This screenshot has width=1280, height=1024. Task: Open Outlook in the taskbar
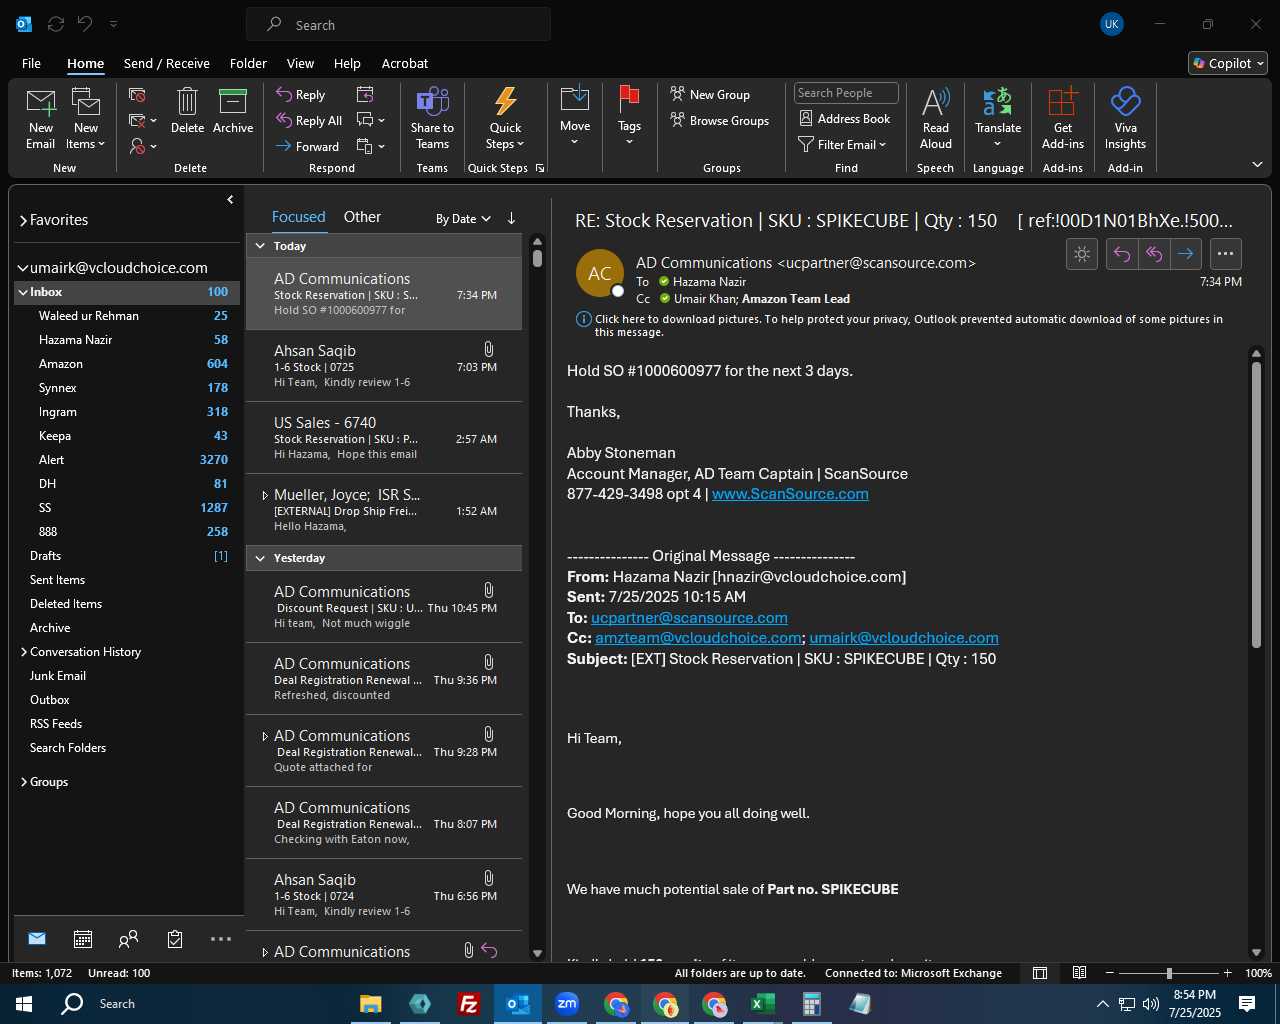pos(518,1004)
